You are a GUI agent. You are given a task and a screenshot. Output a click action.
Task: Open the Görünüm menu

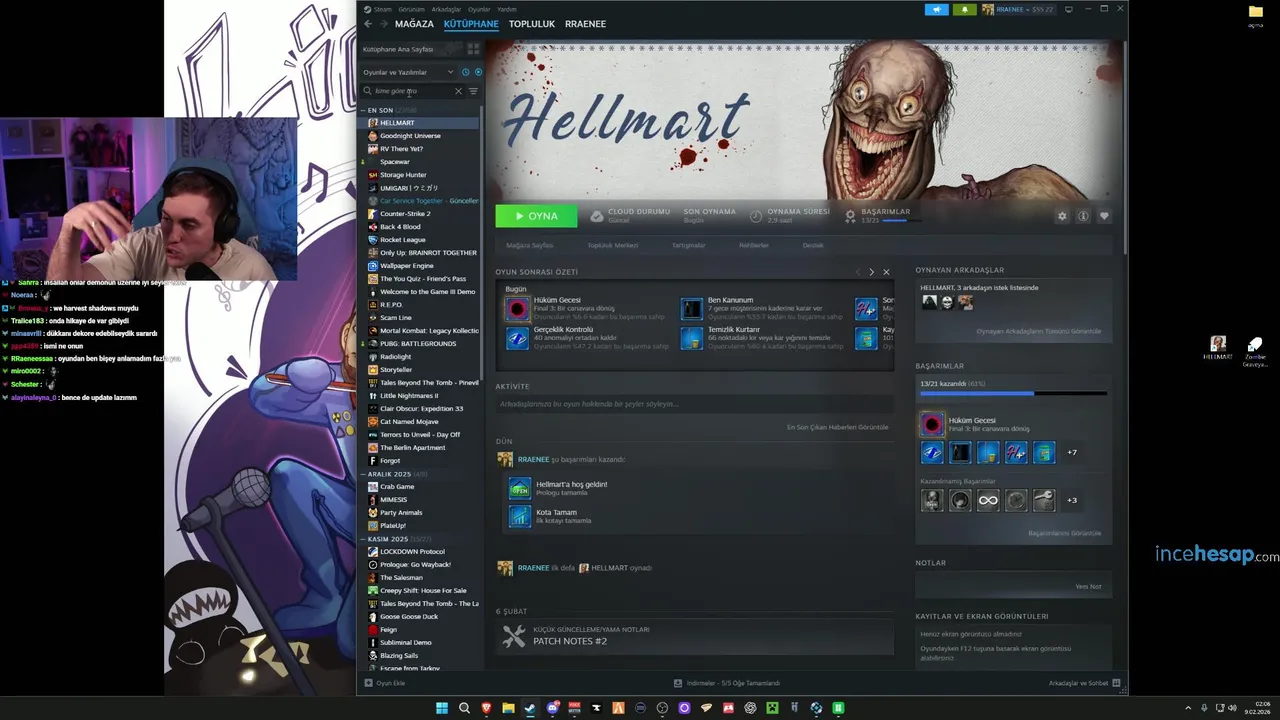pyautogui.click(x=411, y=9)
